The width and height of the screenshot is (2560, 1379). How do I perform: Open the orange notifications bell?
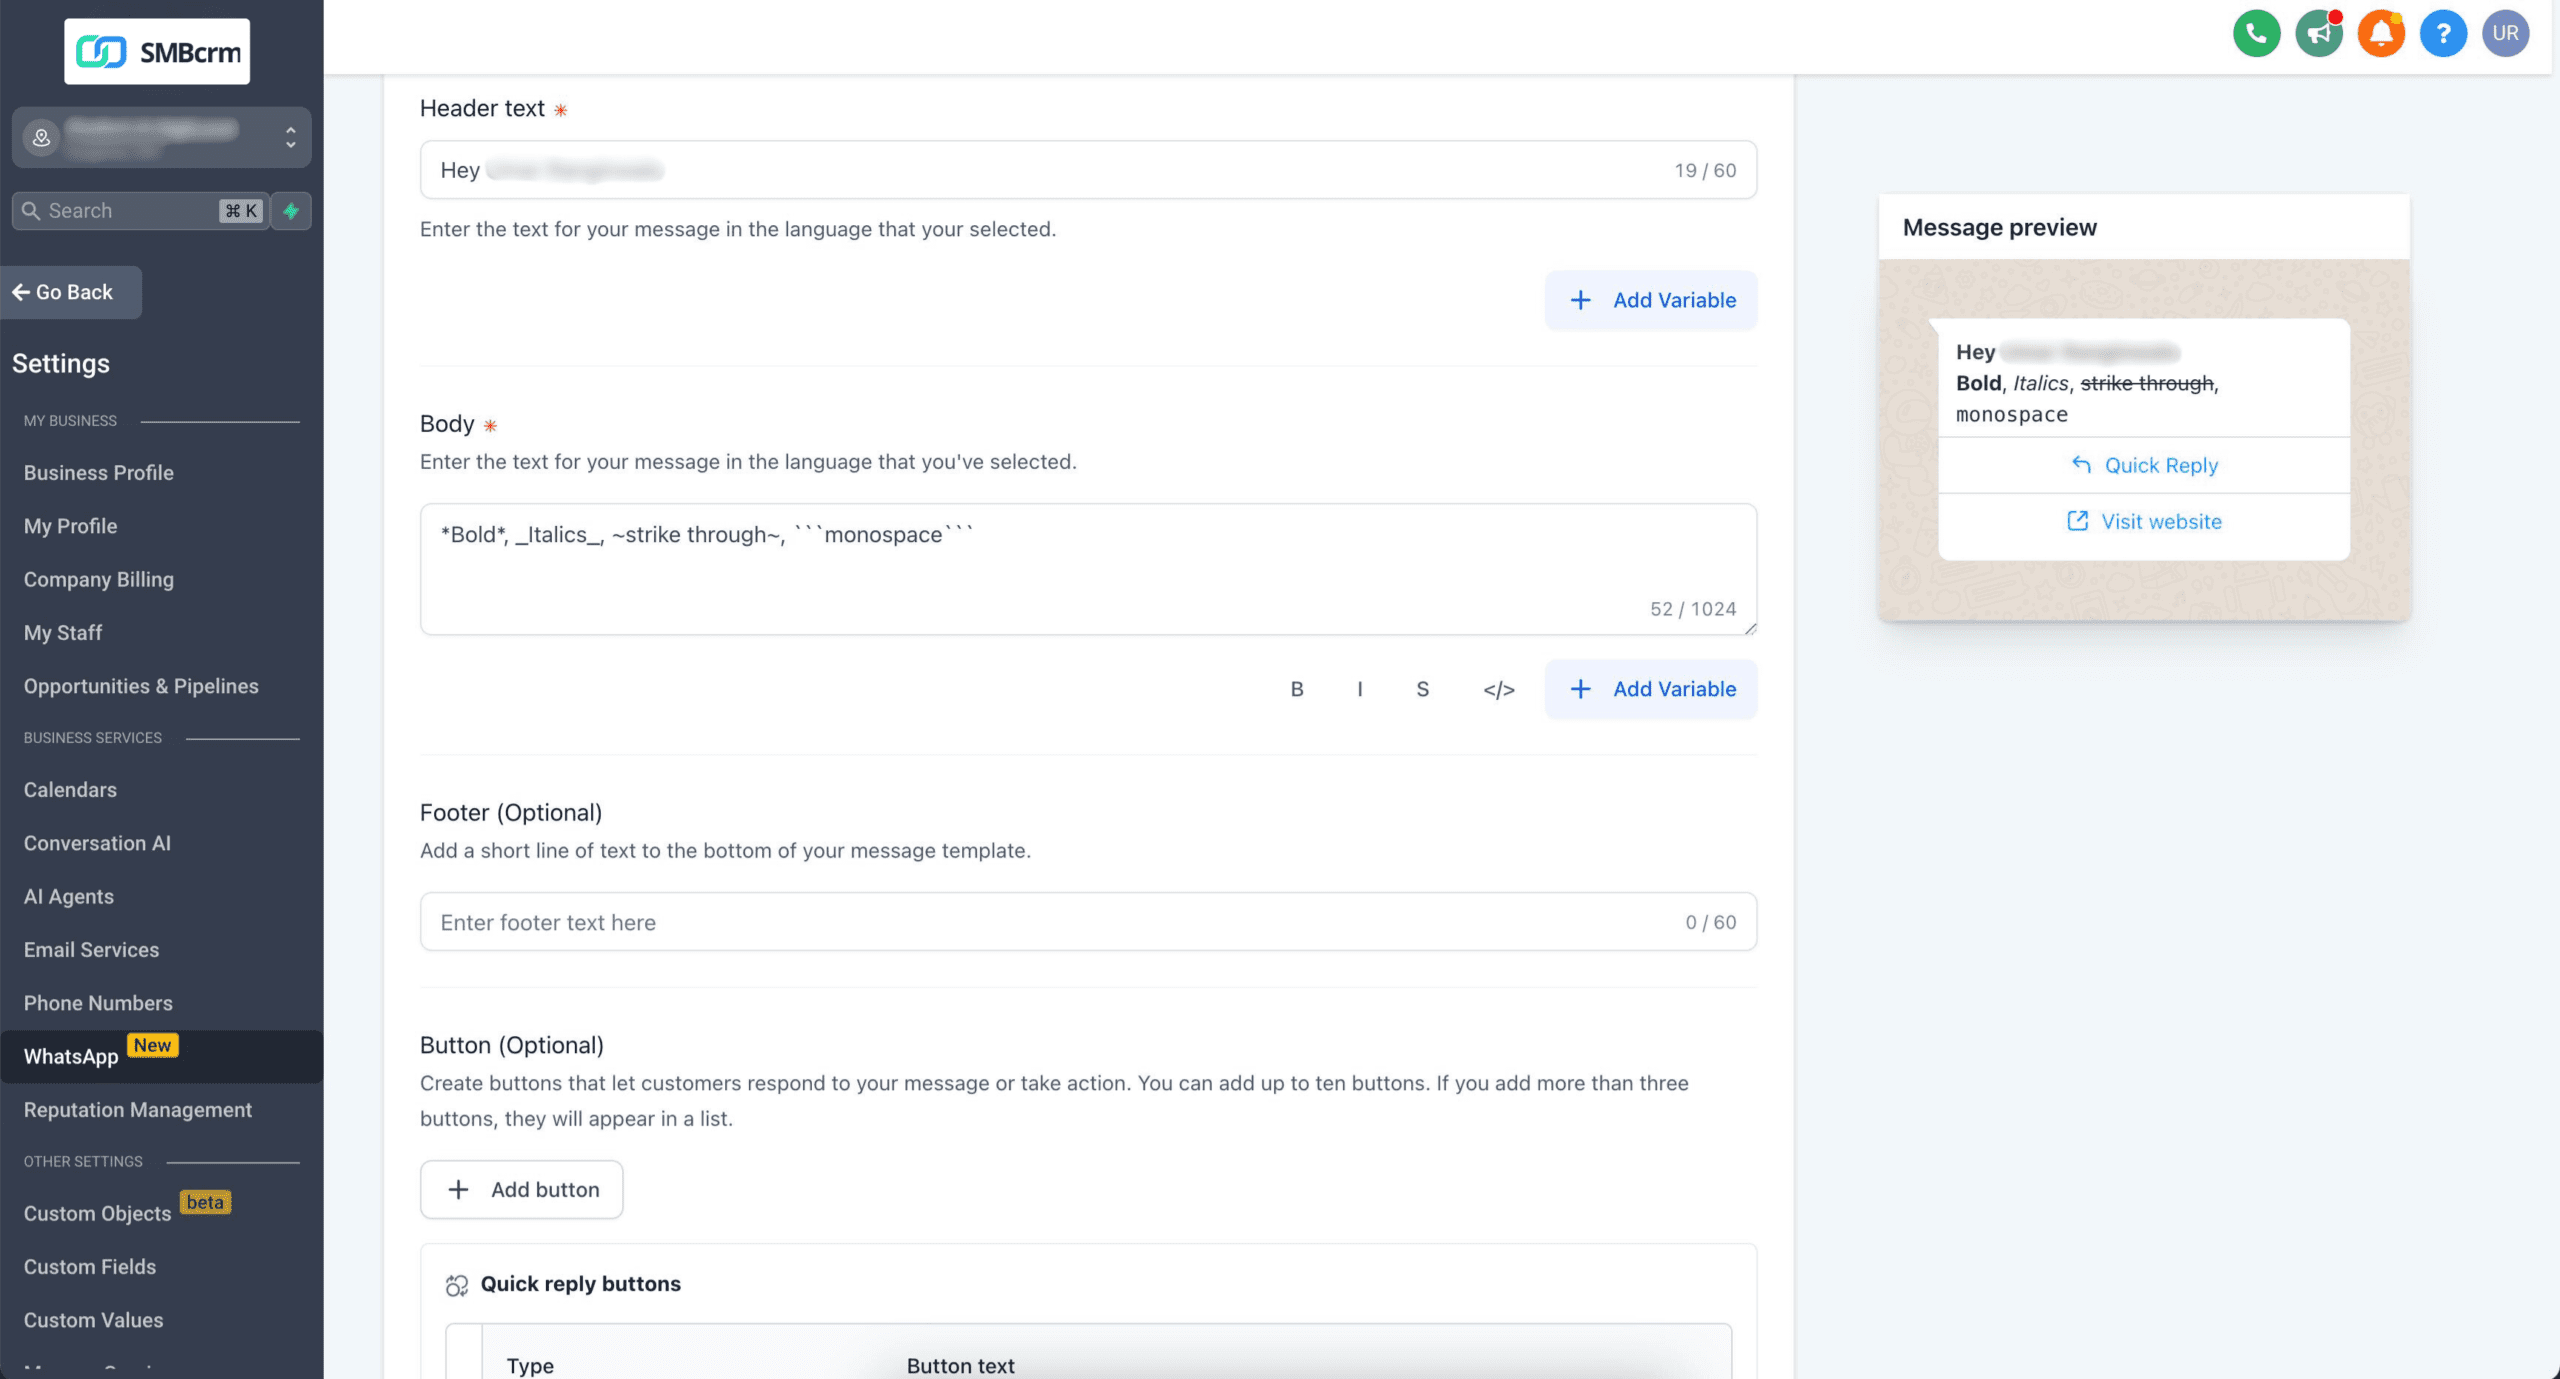coord(2381,33)
